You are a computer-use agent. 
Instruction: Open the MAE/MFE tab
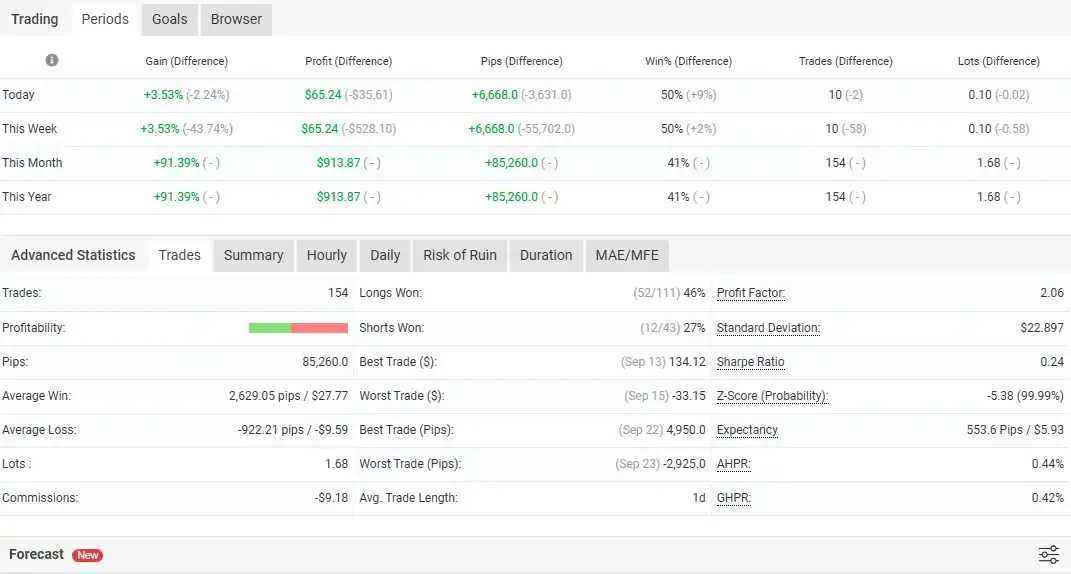627,255
